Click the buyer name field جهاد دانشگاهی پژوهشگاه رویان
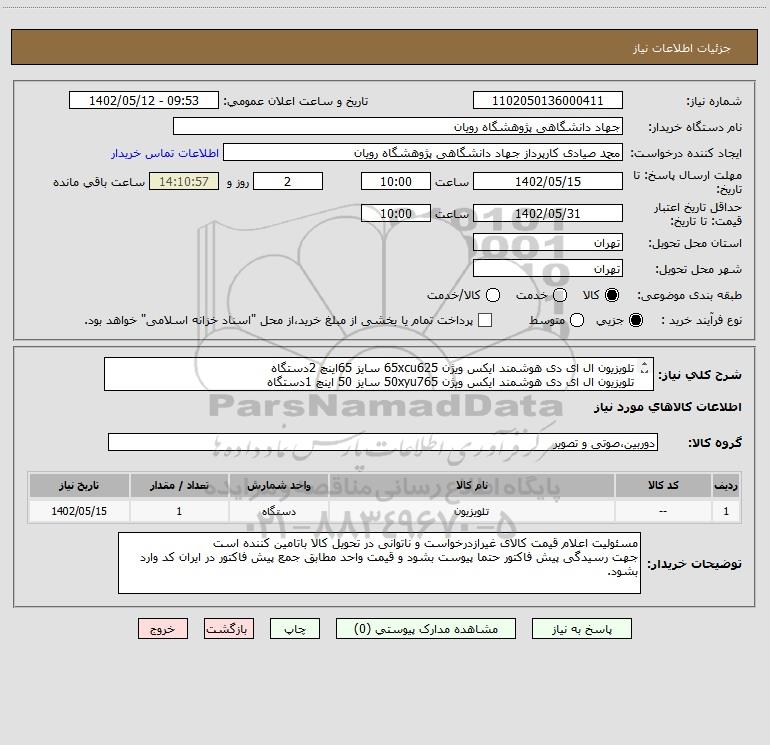770x745 pixels. (x=398, y=127)
